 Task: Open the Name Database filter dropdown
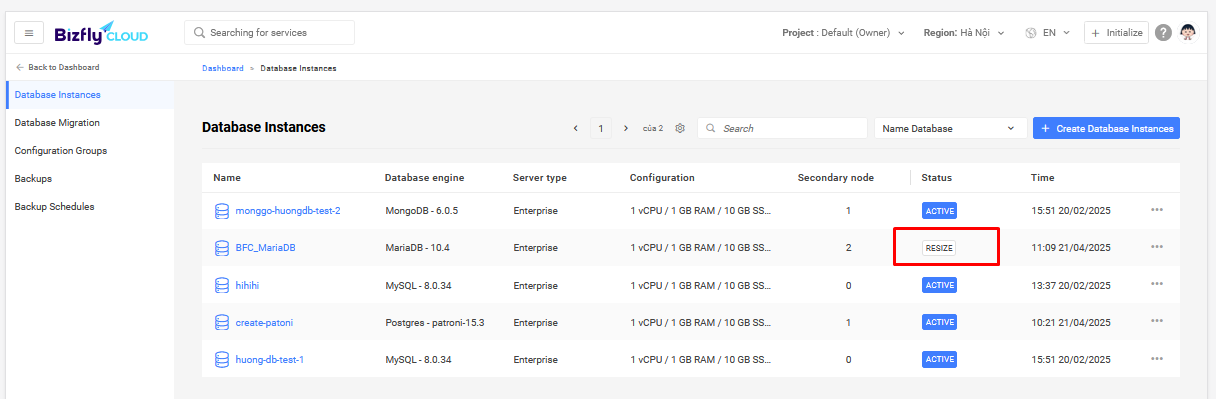pyautogui.click(x=950, y=128)
